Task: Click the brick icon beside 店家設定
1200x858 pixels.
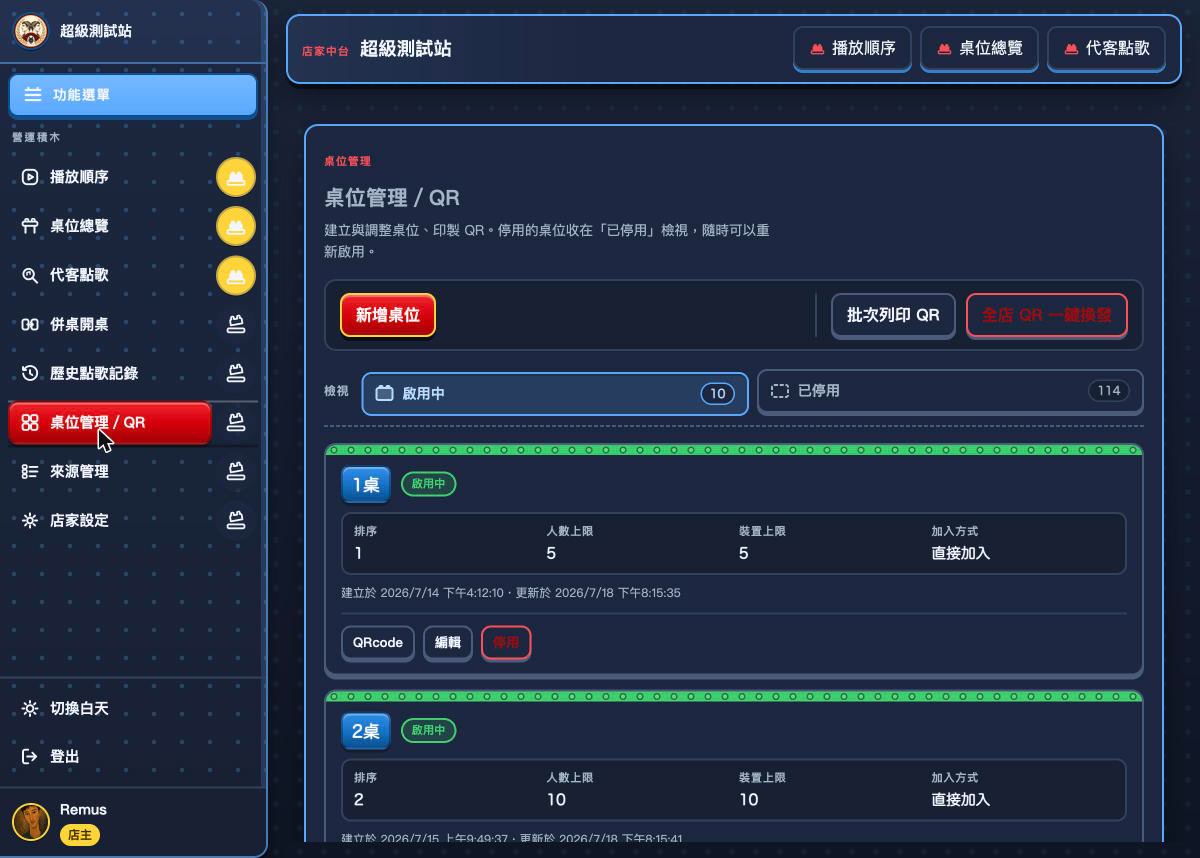Action: tap(236, 520)
